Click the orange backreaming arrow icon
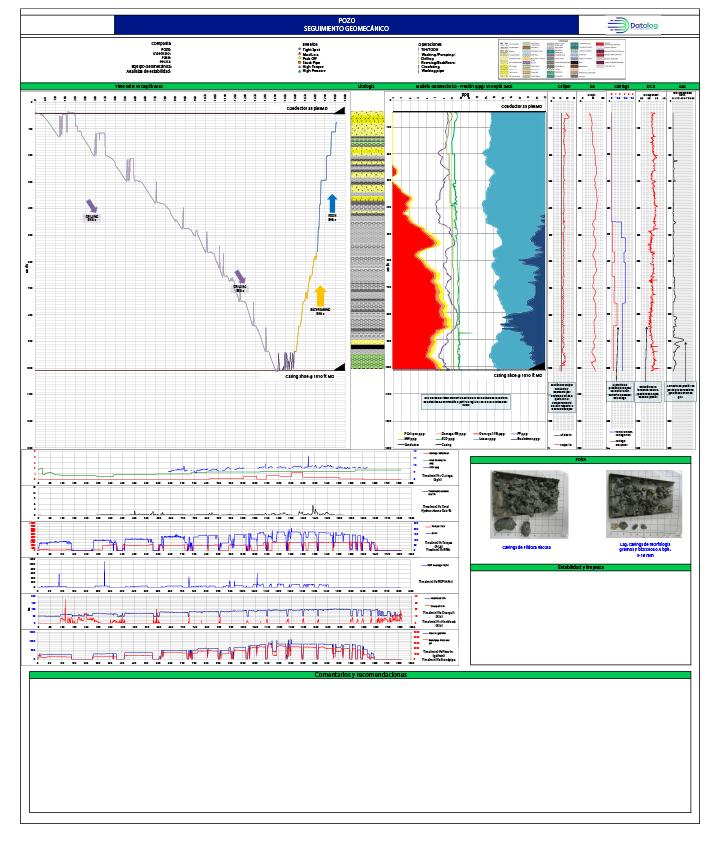The height and width of the screenshot is (850, 720). tap(320, 296)
